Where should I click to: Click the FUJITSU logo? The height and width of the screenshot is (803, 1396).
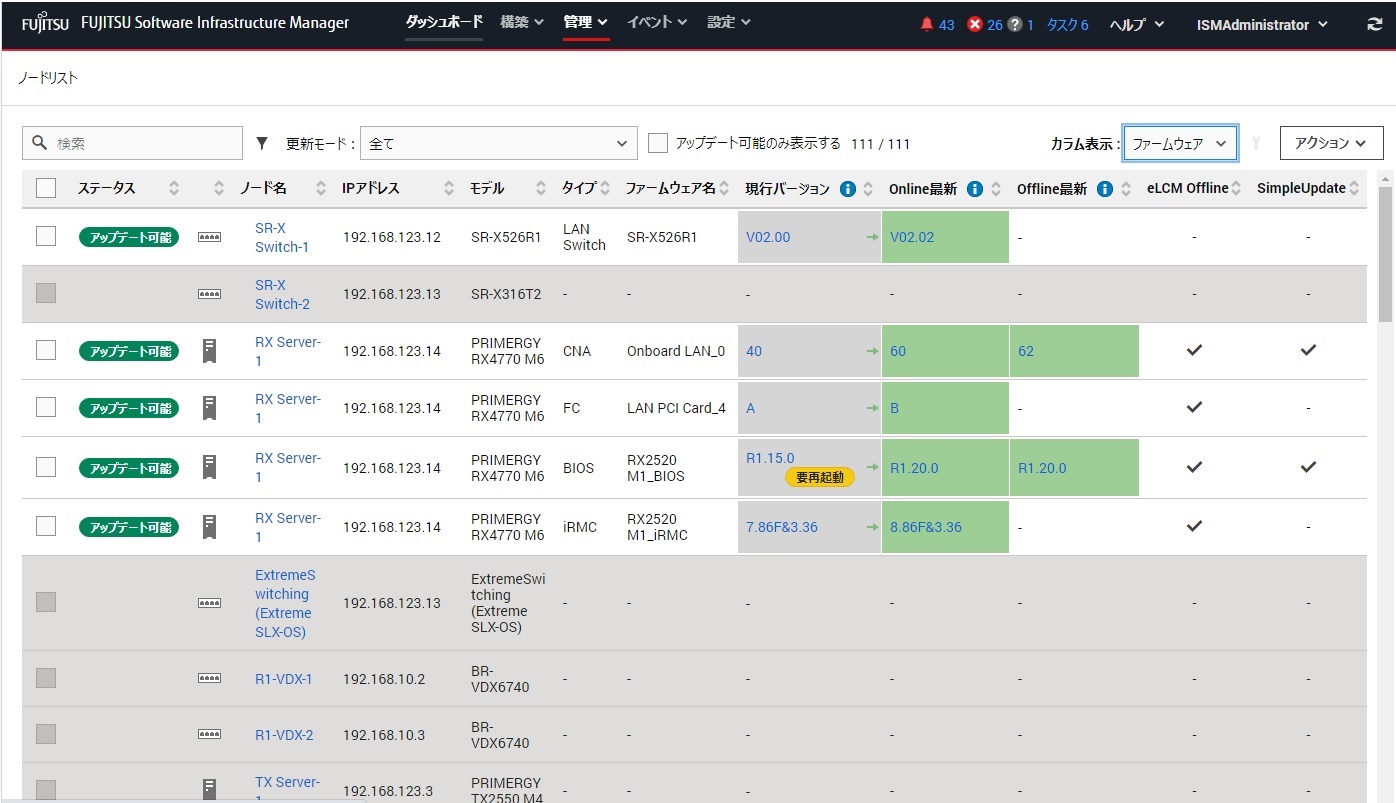pyautogui.click(x=45, y=24)
